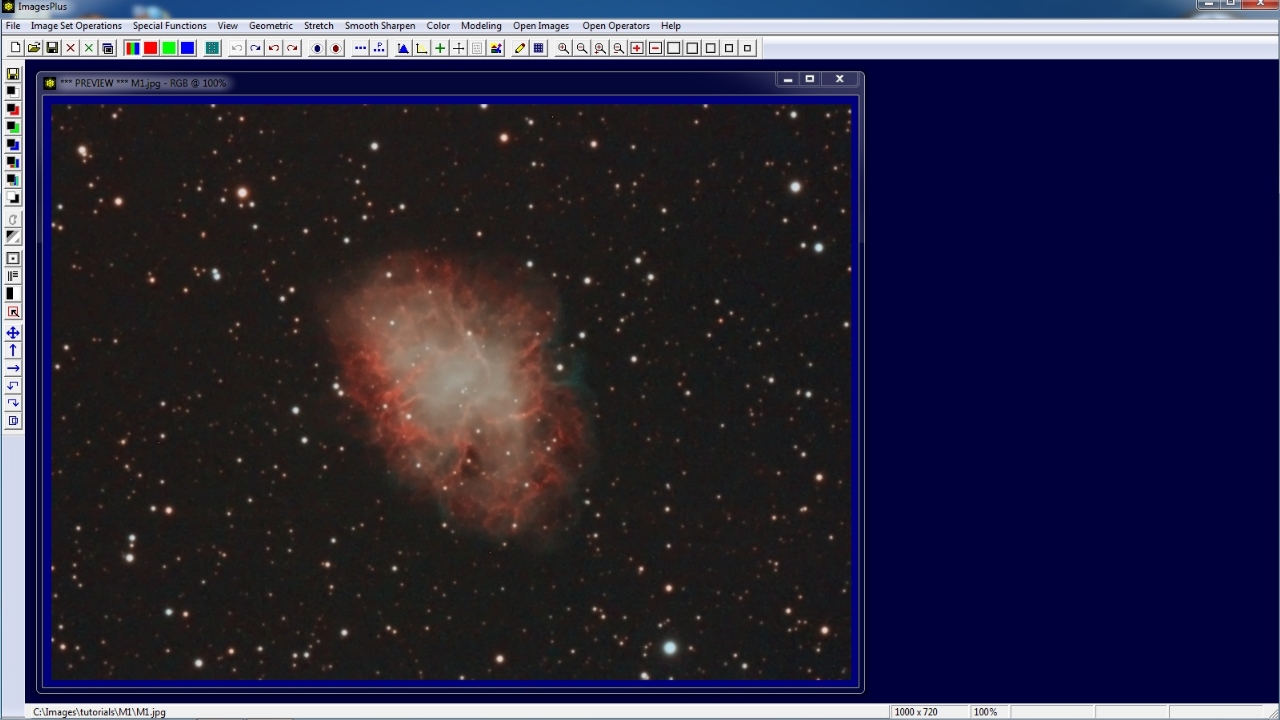The height and width of the screenshot is (720, 1280).
Task: Click the red box with arrow sidebar icon
Action: (x=13, y=312)
